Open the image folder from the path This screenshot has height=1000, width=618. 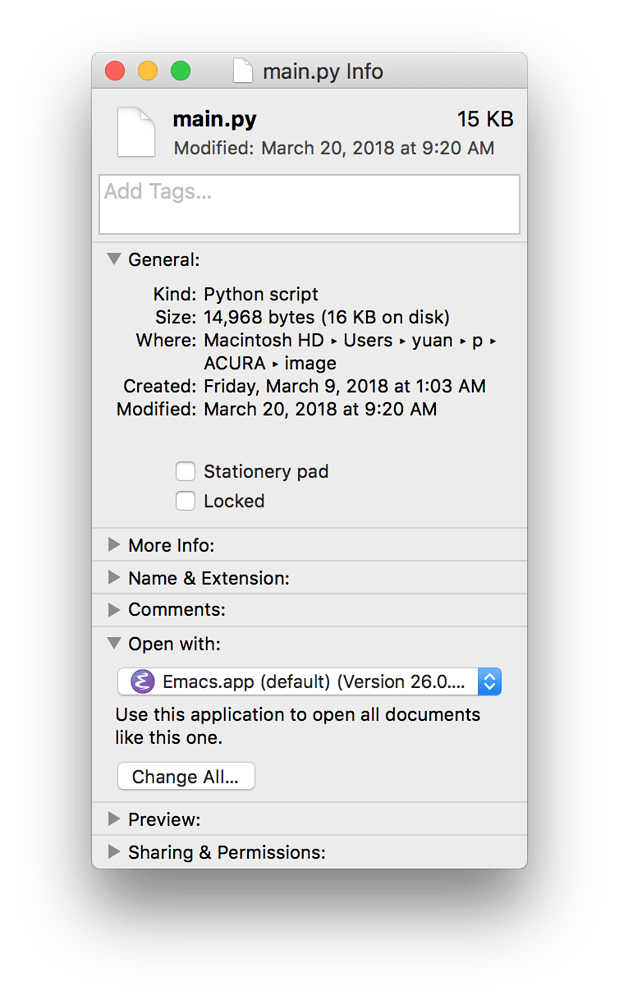pyautogui.click(x=309, y=363)
